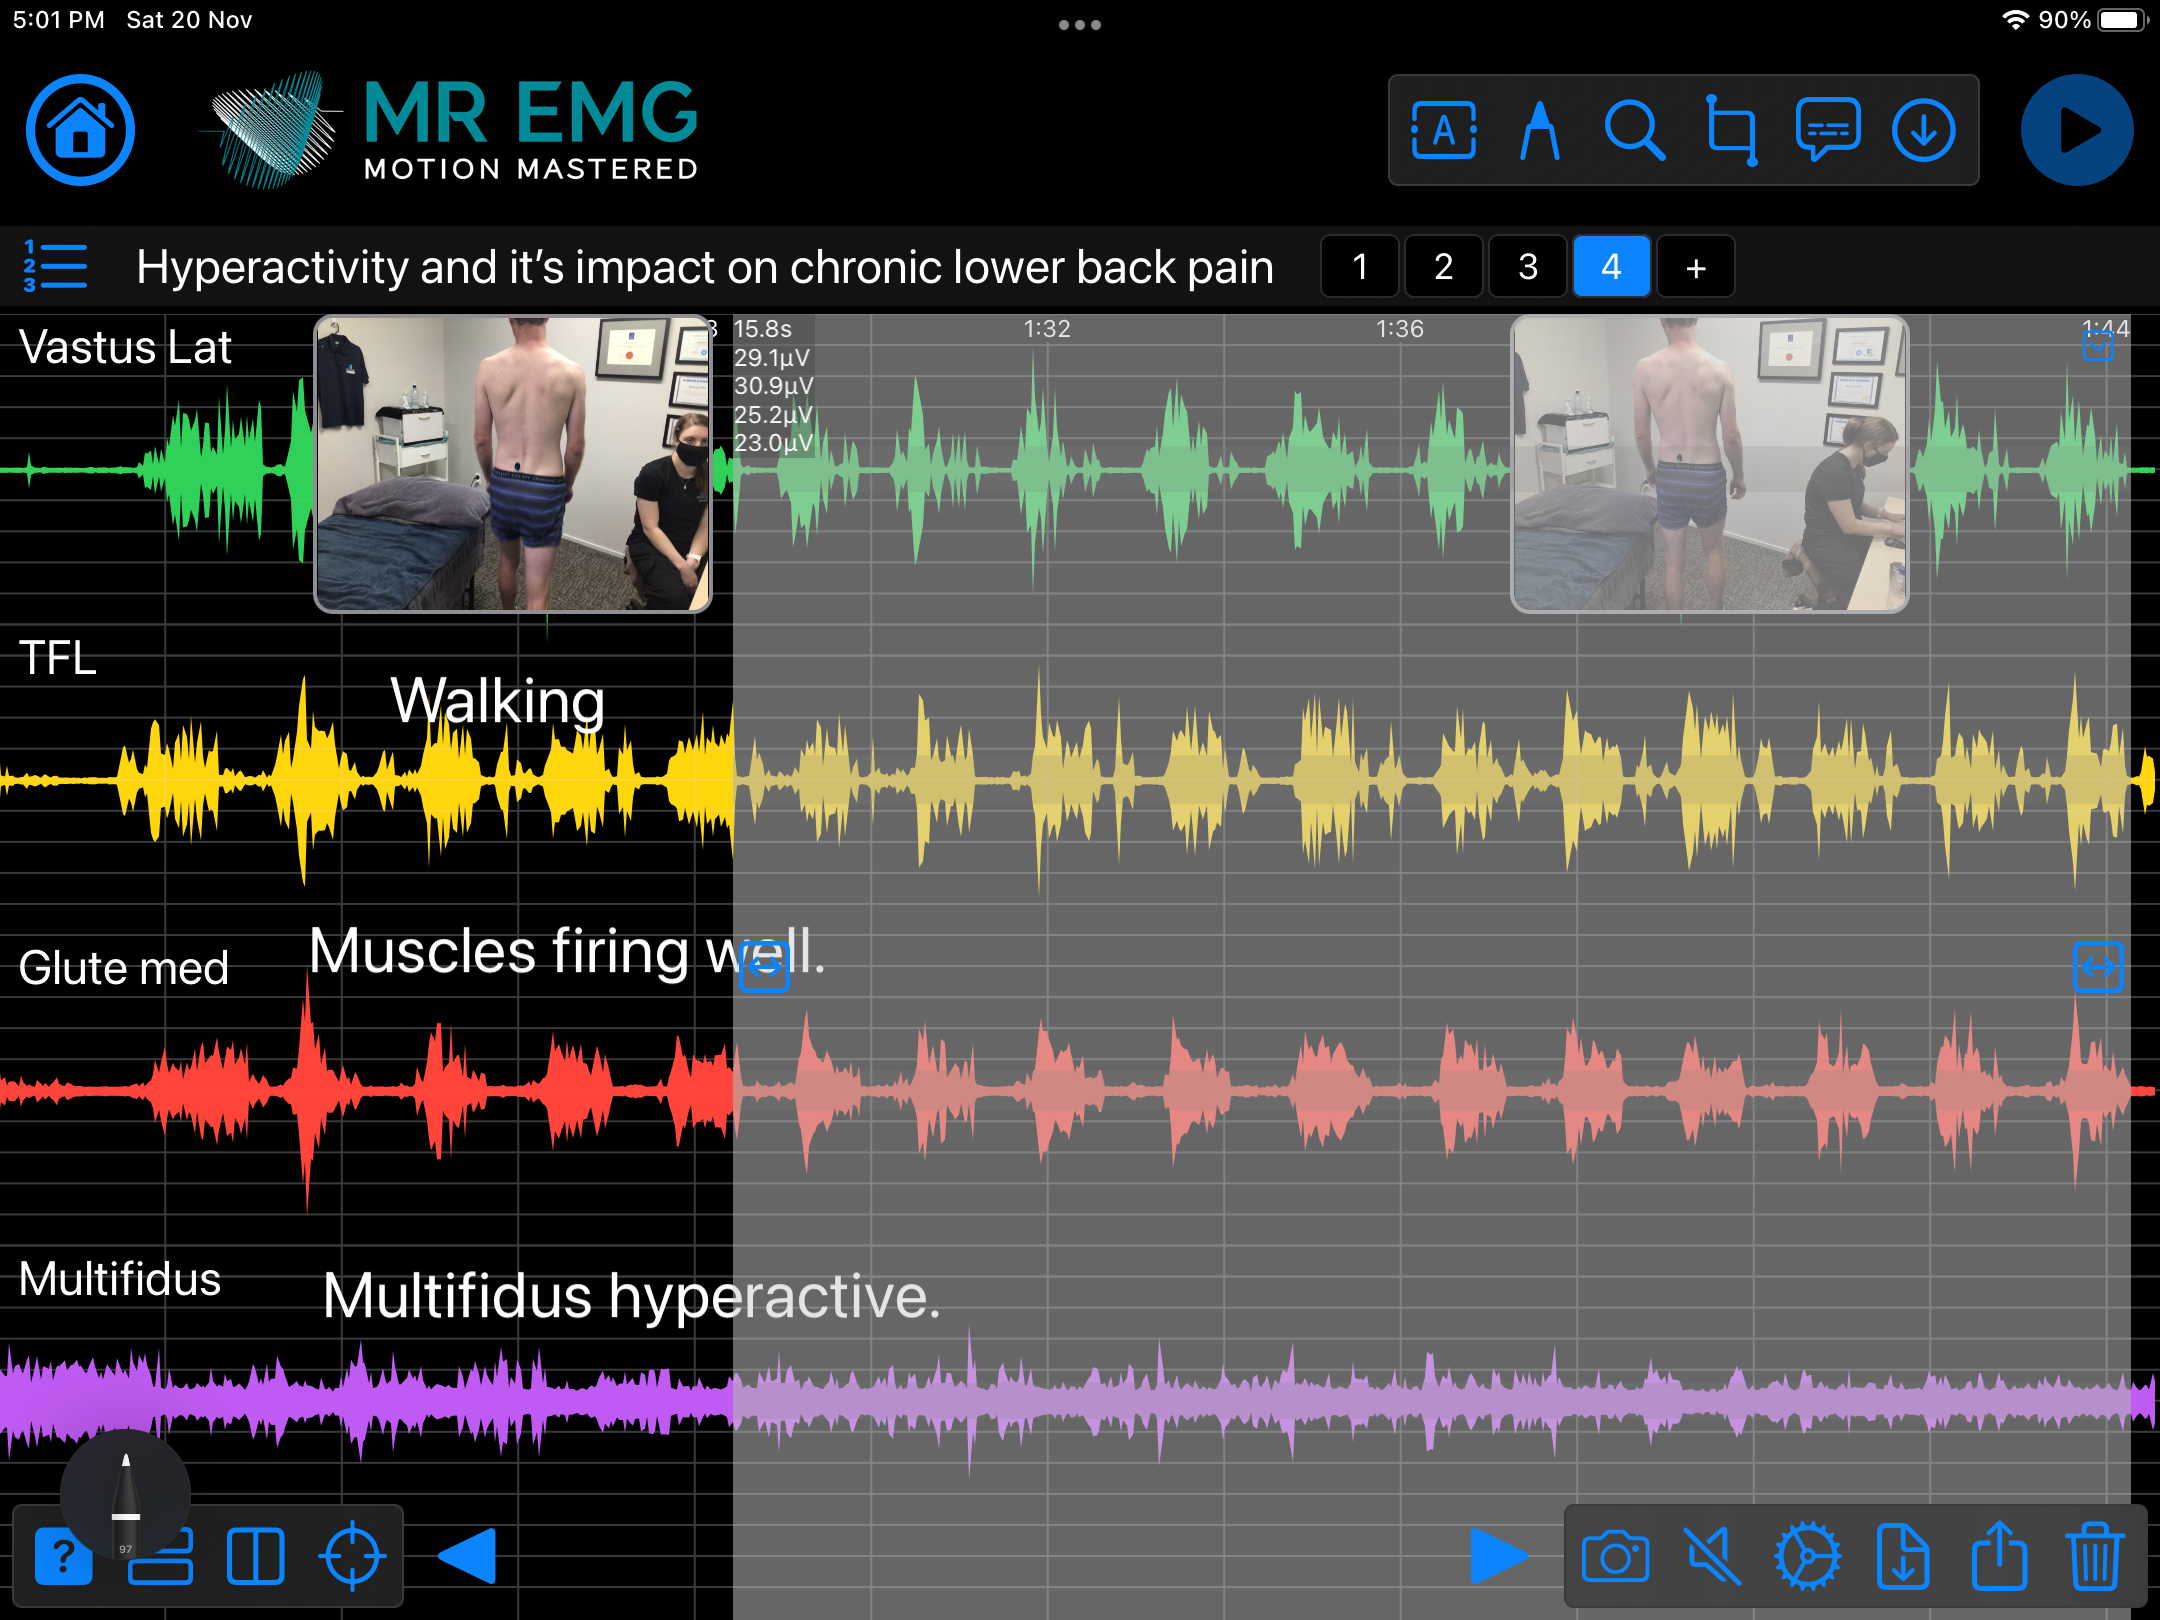Open the numbered list menu
Viewport: 2160px width, 1620px height.
pyautogui.click(x=55, y=266)
